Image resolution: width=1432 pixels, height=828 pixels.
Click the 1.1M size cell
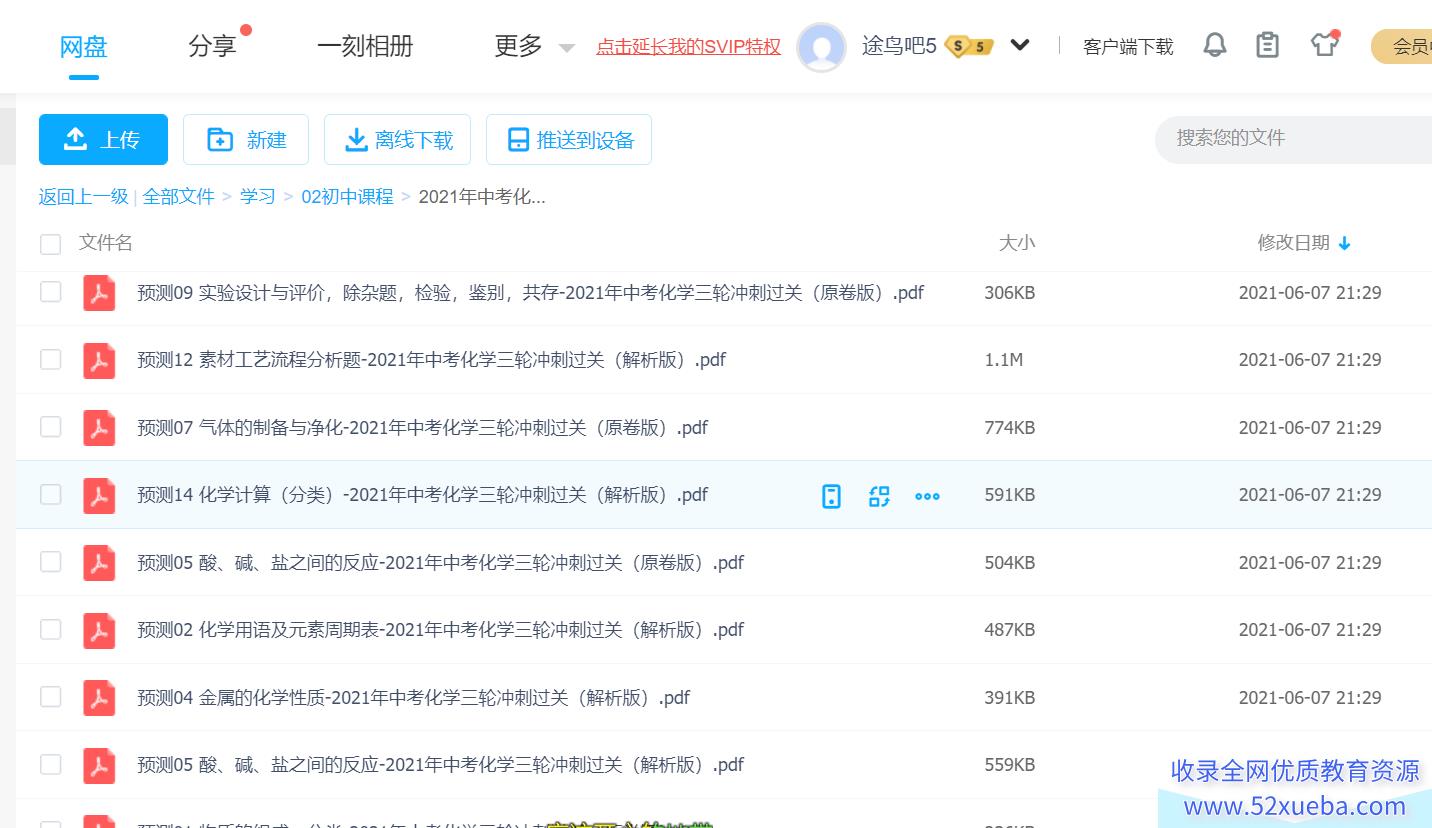(1004, 360)
